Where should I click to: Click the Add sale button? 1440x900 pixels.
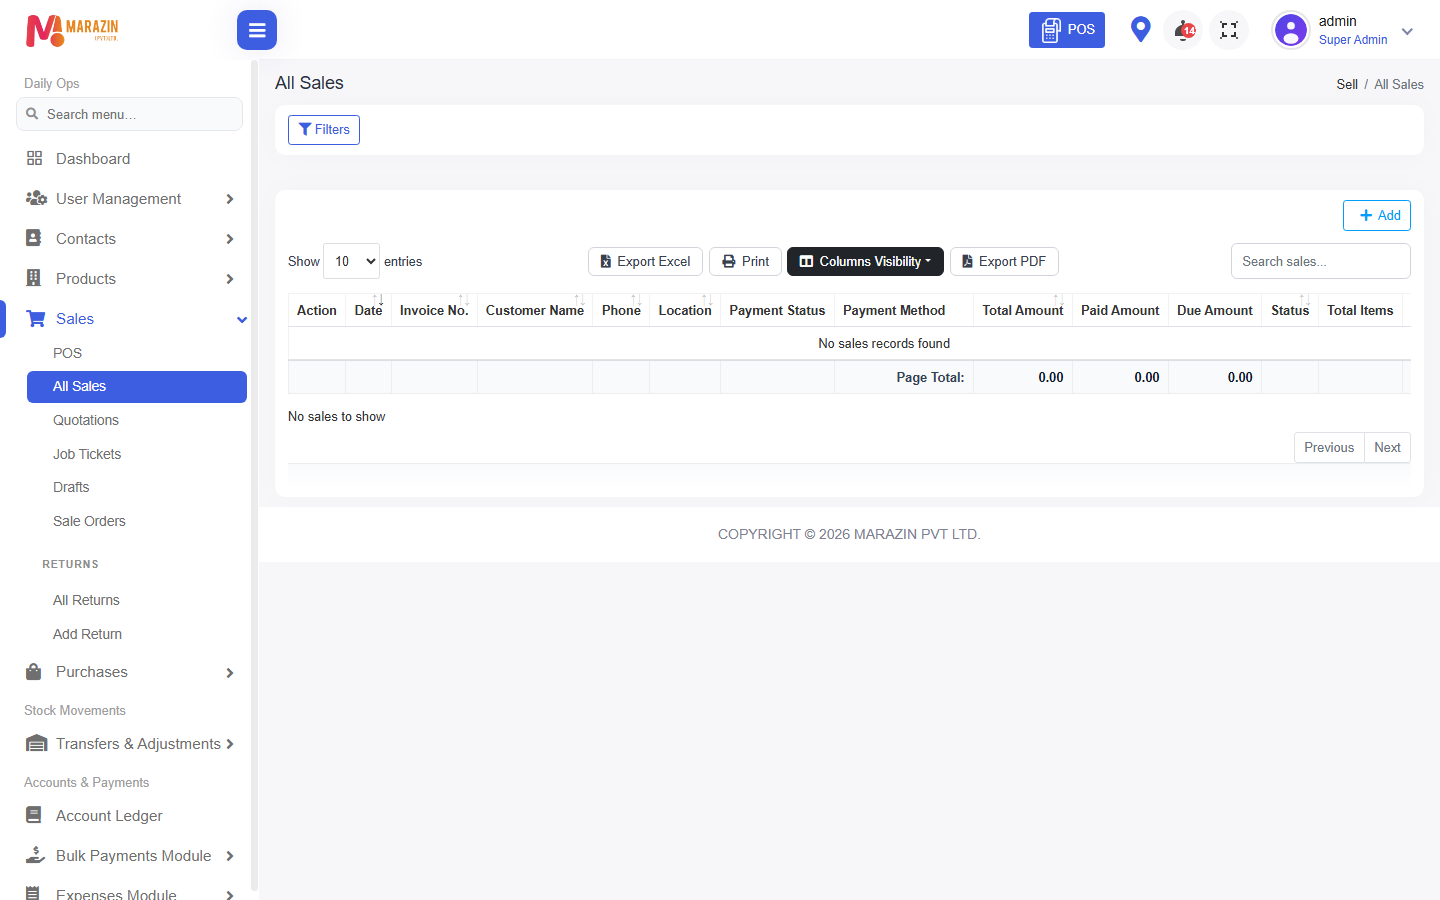(1377, 215)
